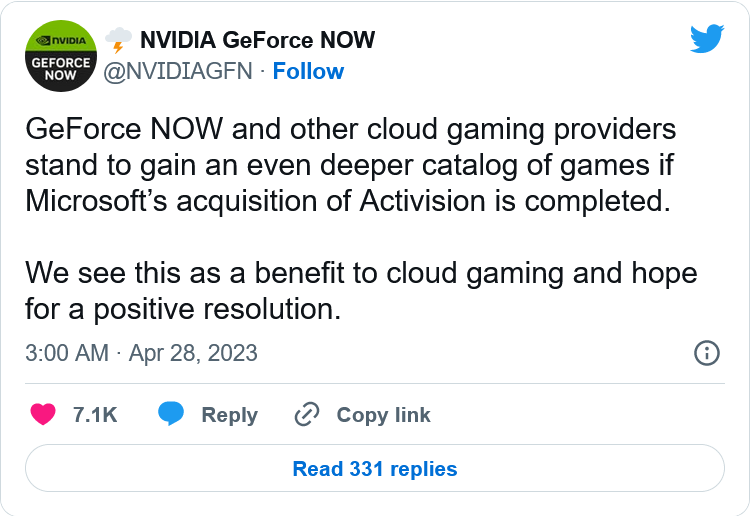Click the Apr 28, 2023 date

pyautogui.click(x=193, y=353)
